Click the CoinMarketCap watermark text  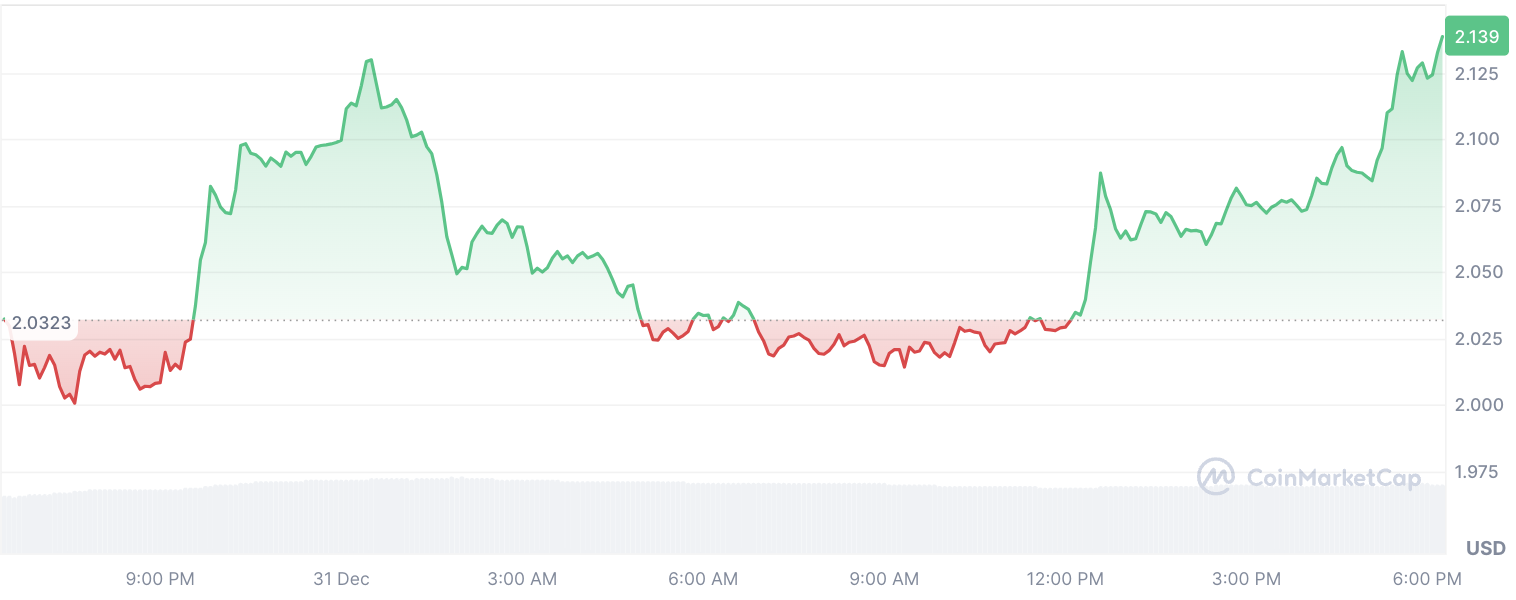[1333, 478]
